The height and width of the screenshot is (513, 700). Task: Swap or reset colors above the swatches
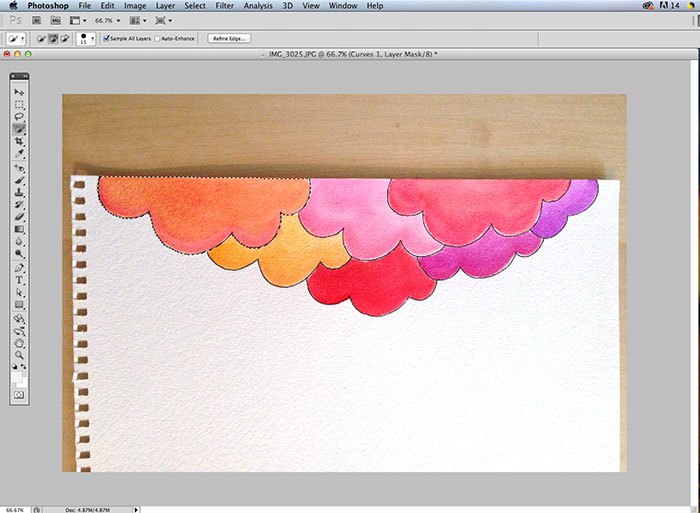[19, 367]
